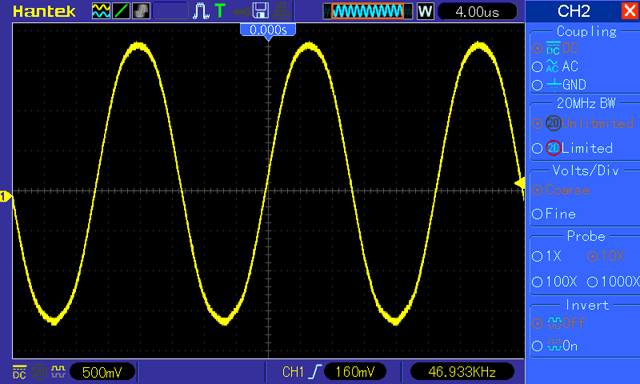
Task: Click the 4.00us timebase readout
Action: [x=477, y=11]
